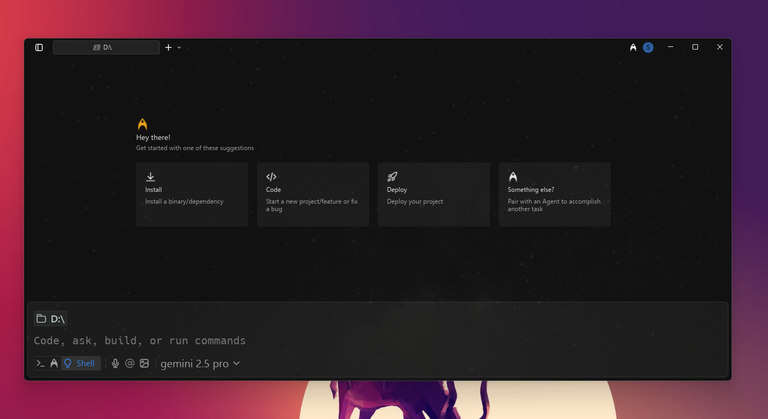The width and height of the screenshot is (768, 419).
Task: Toggle the Shell auto-detection button
Action: [80, 364]
